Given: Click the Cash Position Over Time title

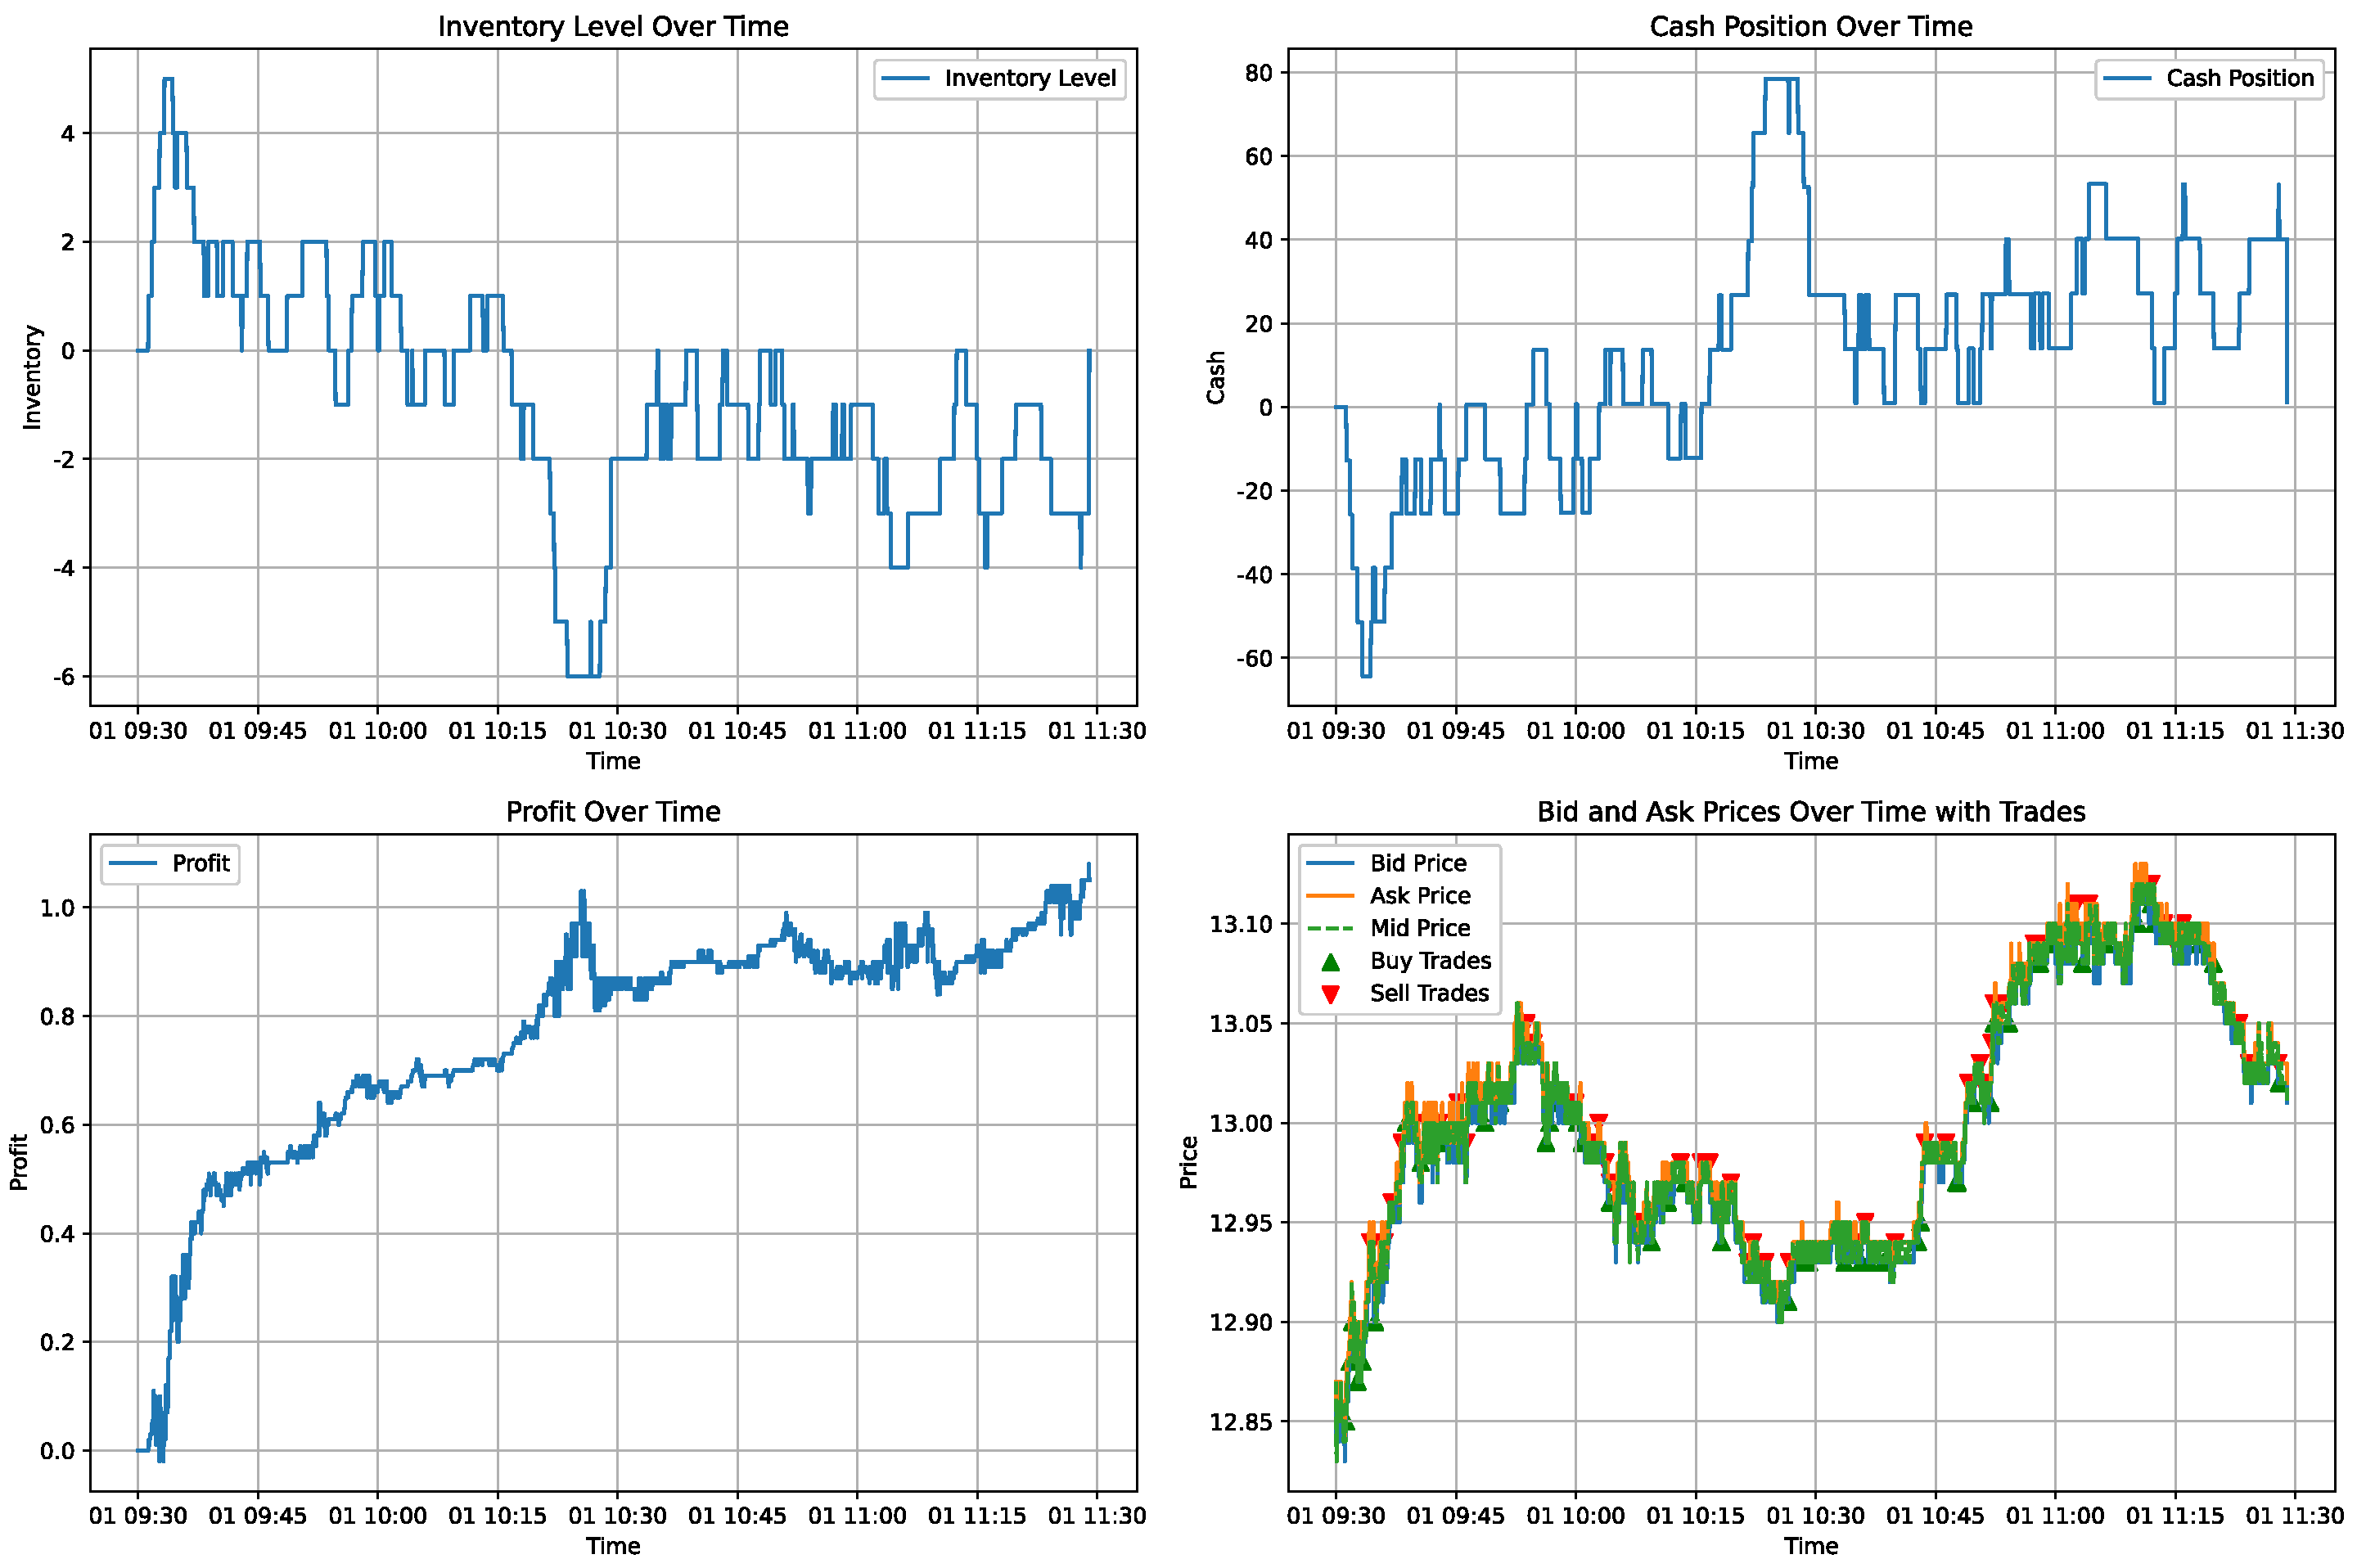Looking at the screenshot, I should [x=1810, y=27].
